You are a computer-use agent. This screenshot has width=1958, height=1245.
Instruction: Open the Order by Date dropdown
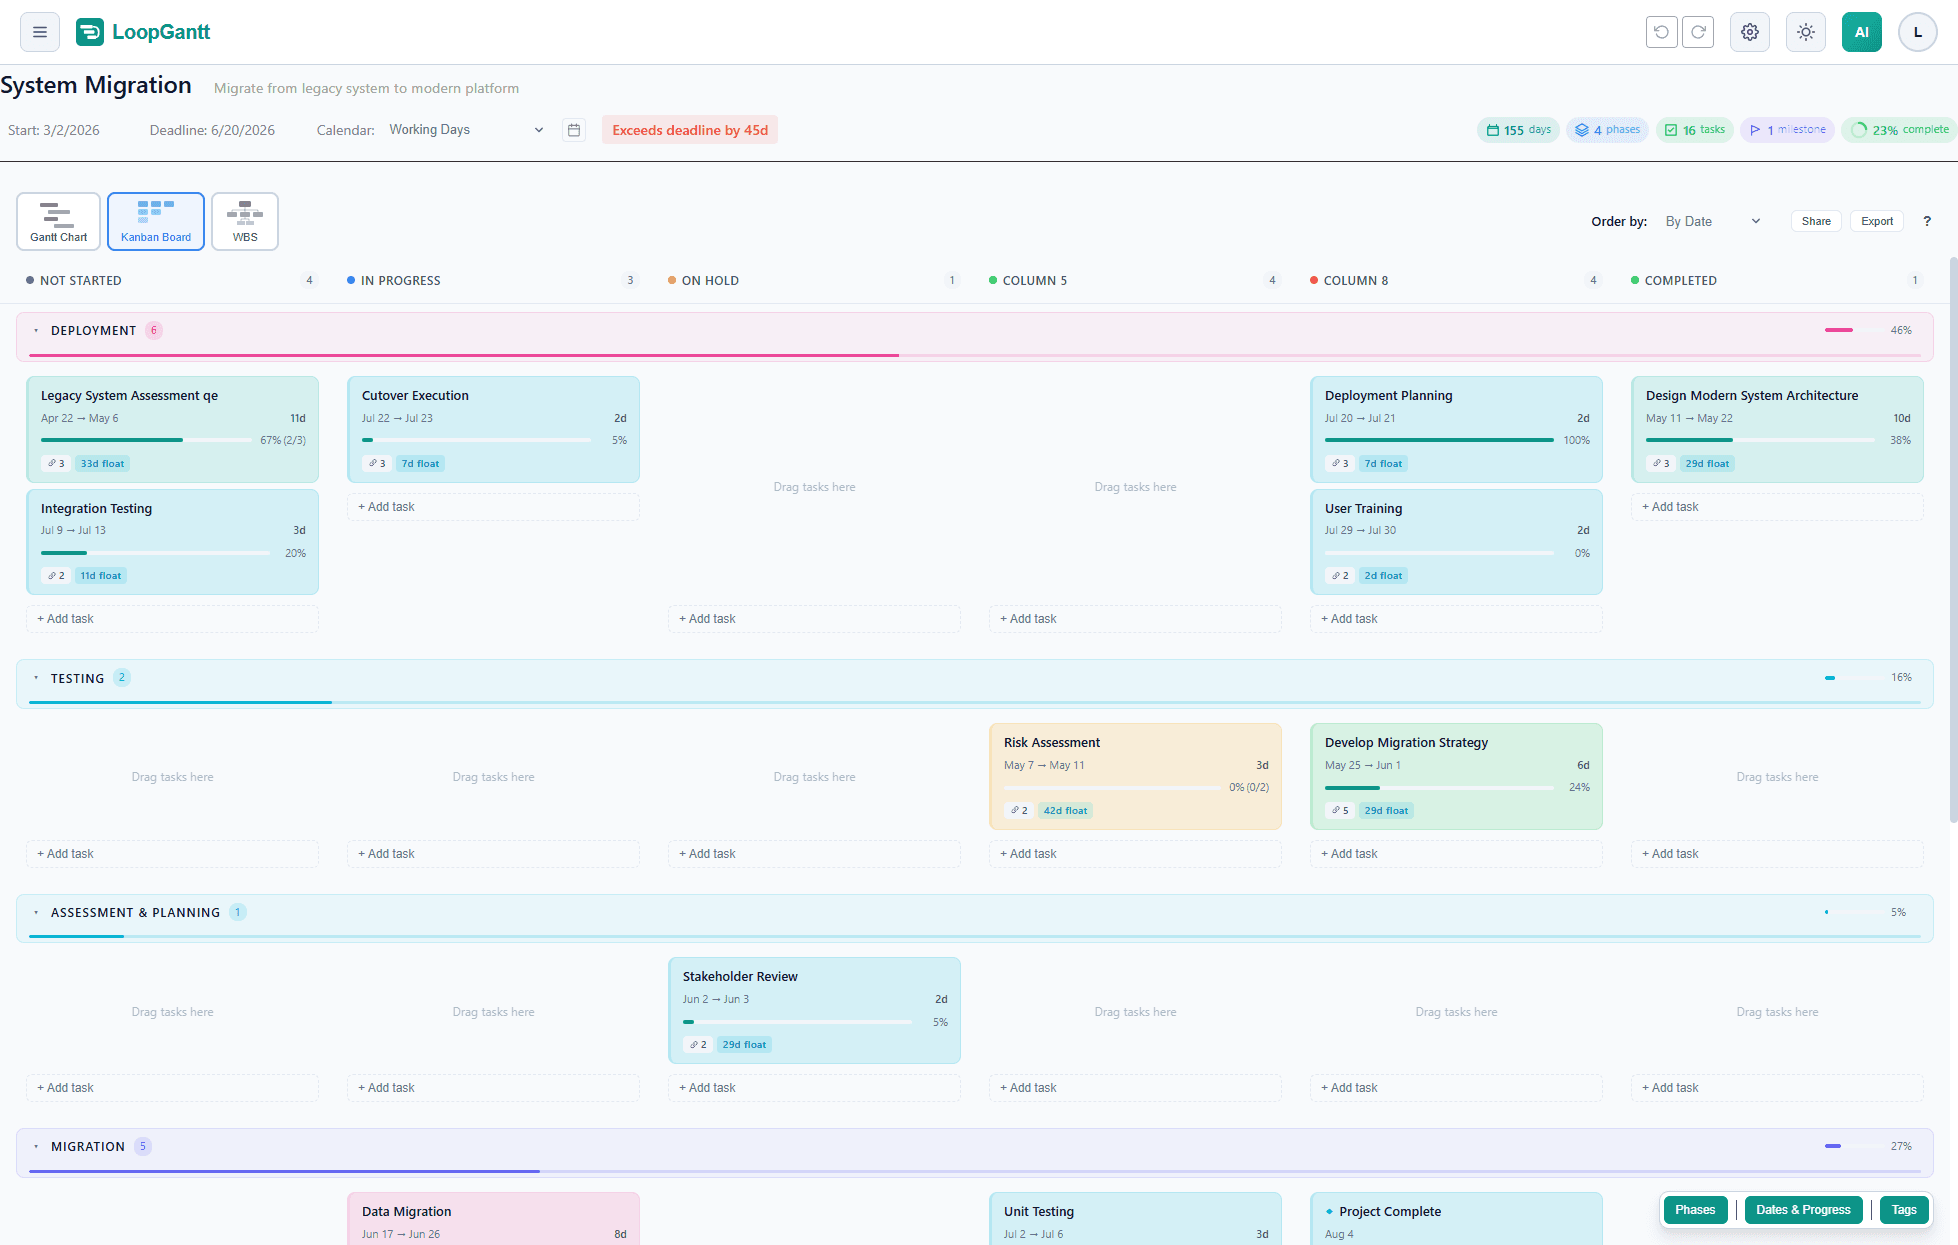click(1712, 221)
